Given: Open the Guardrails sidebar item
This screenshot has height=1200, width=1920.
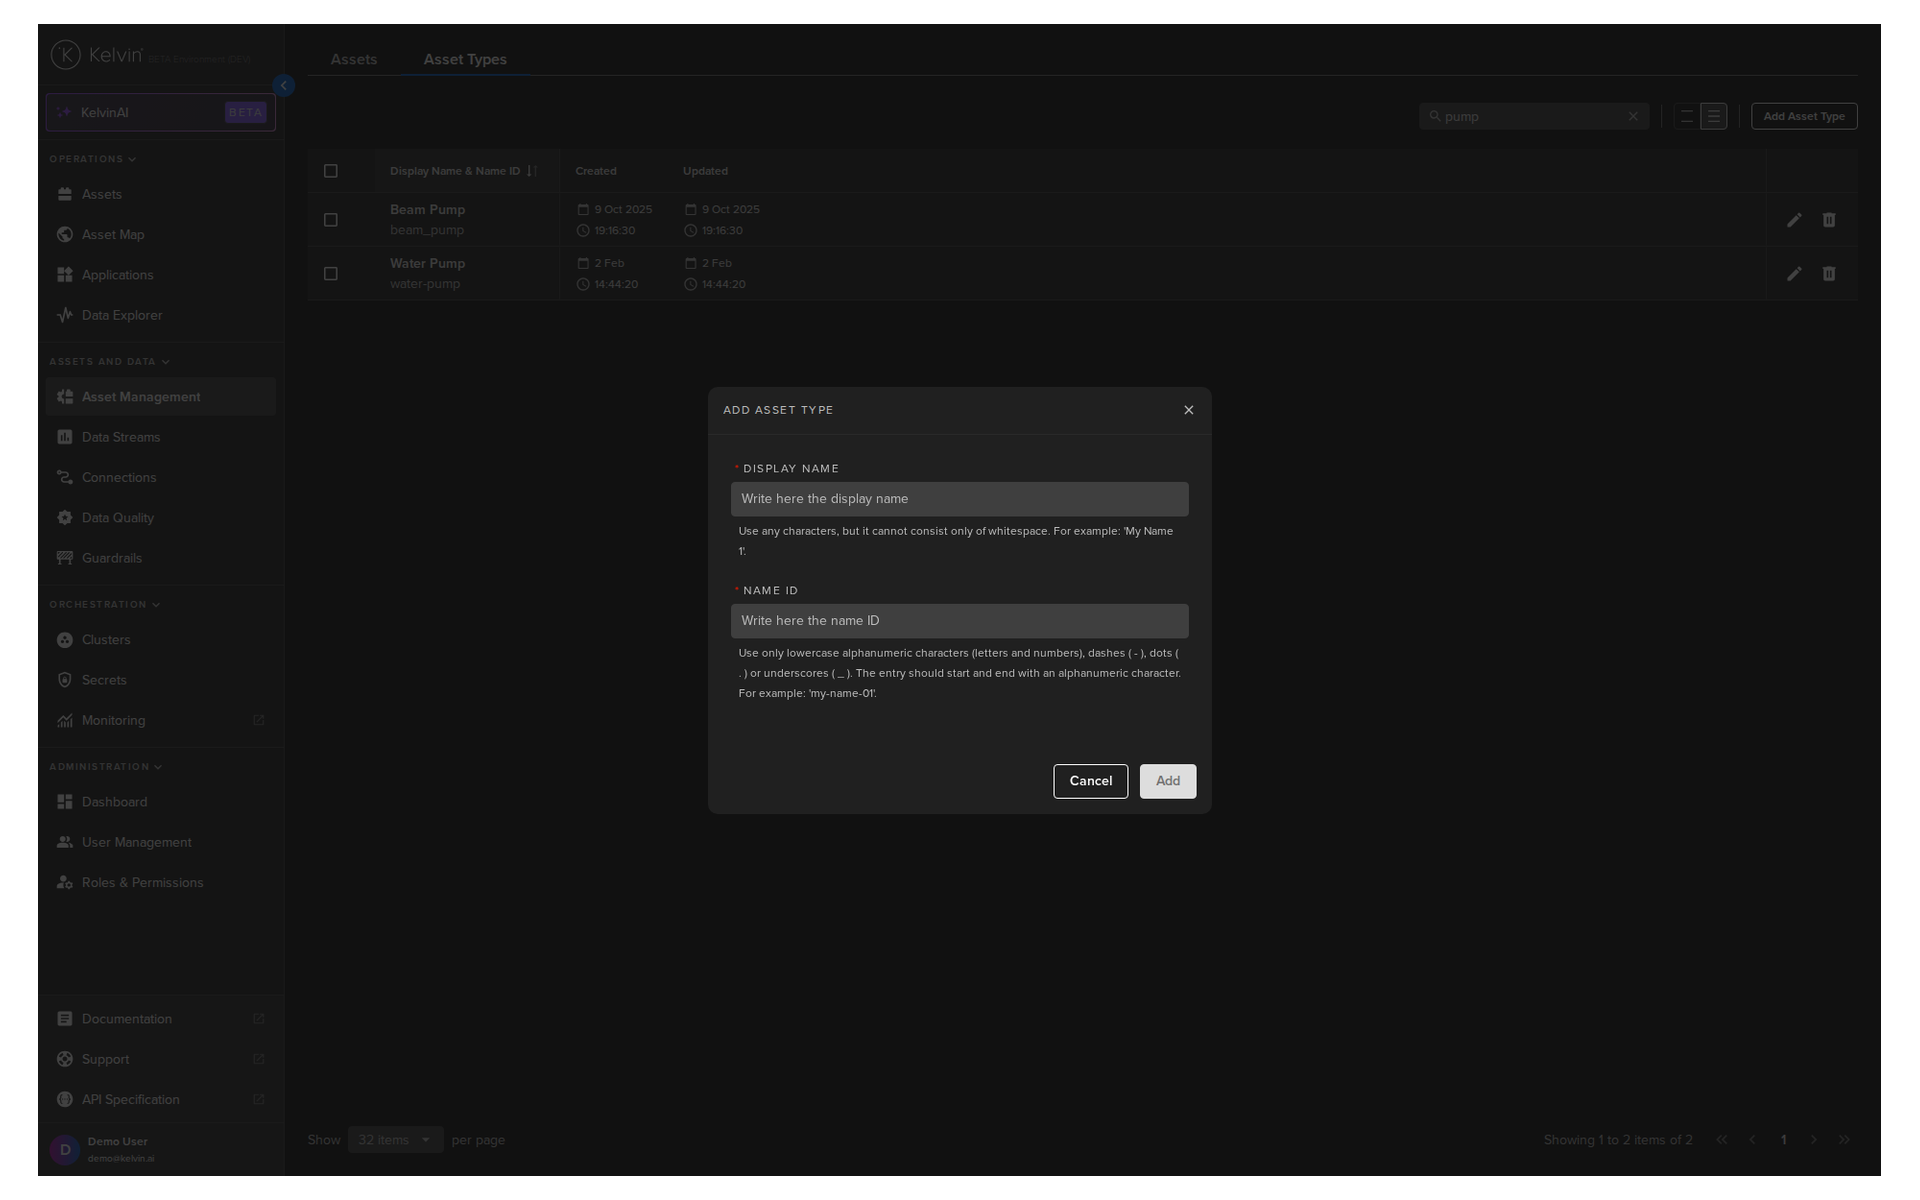Looking at the screenshot, I should tap(111, 558).
